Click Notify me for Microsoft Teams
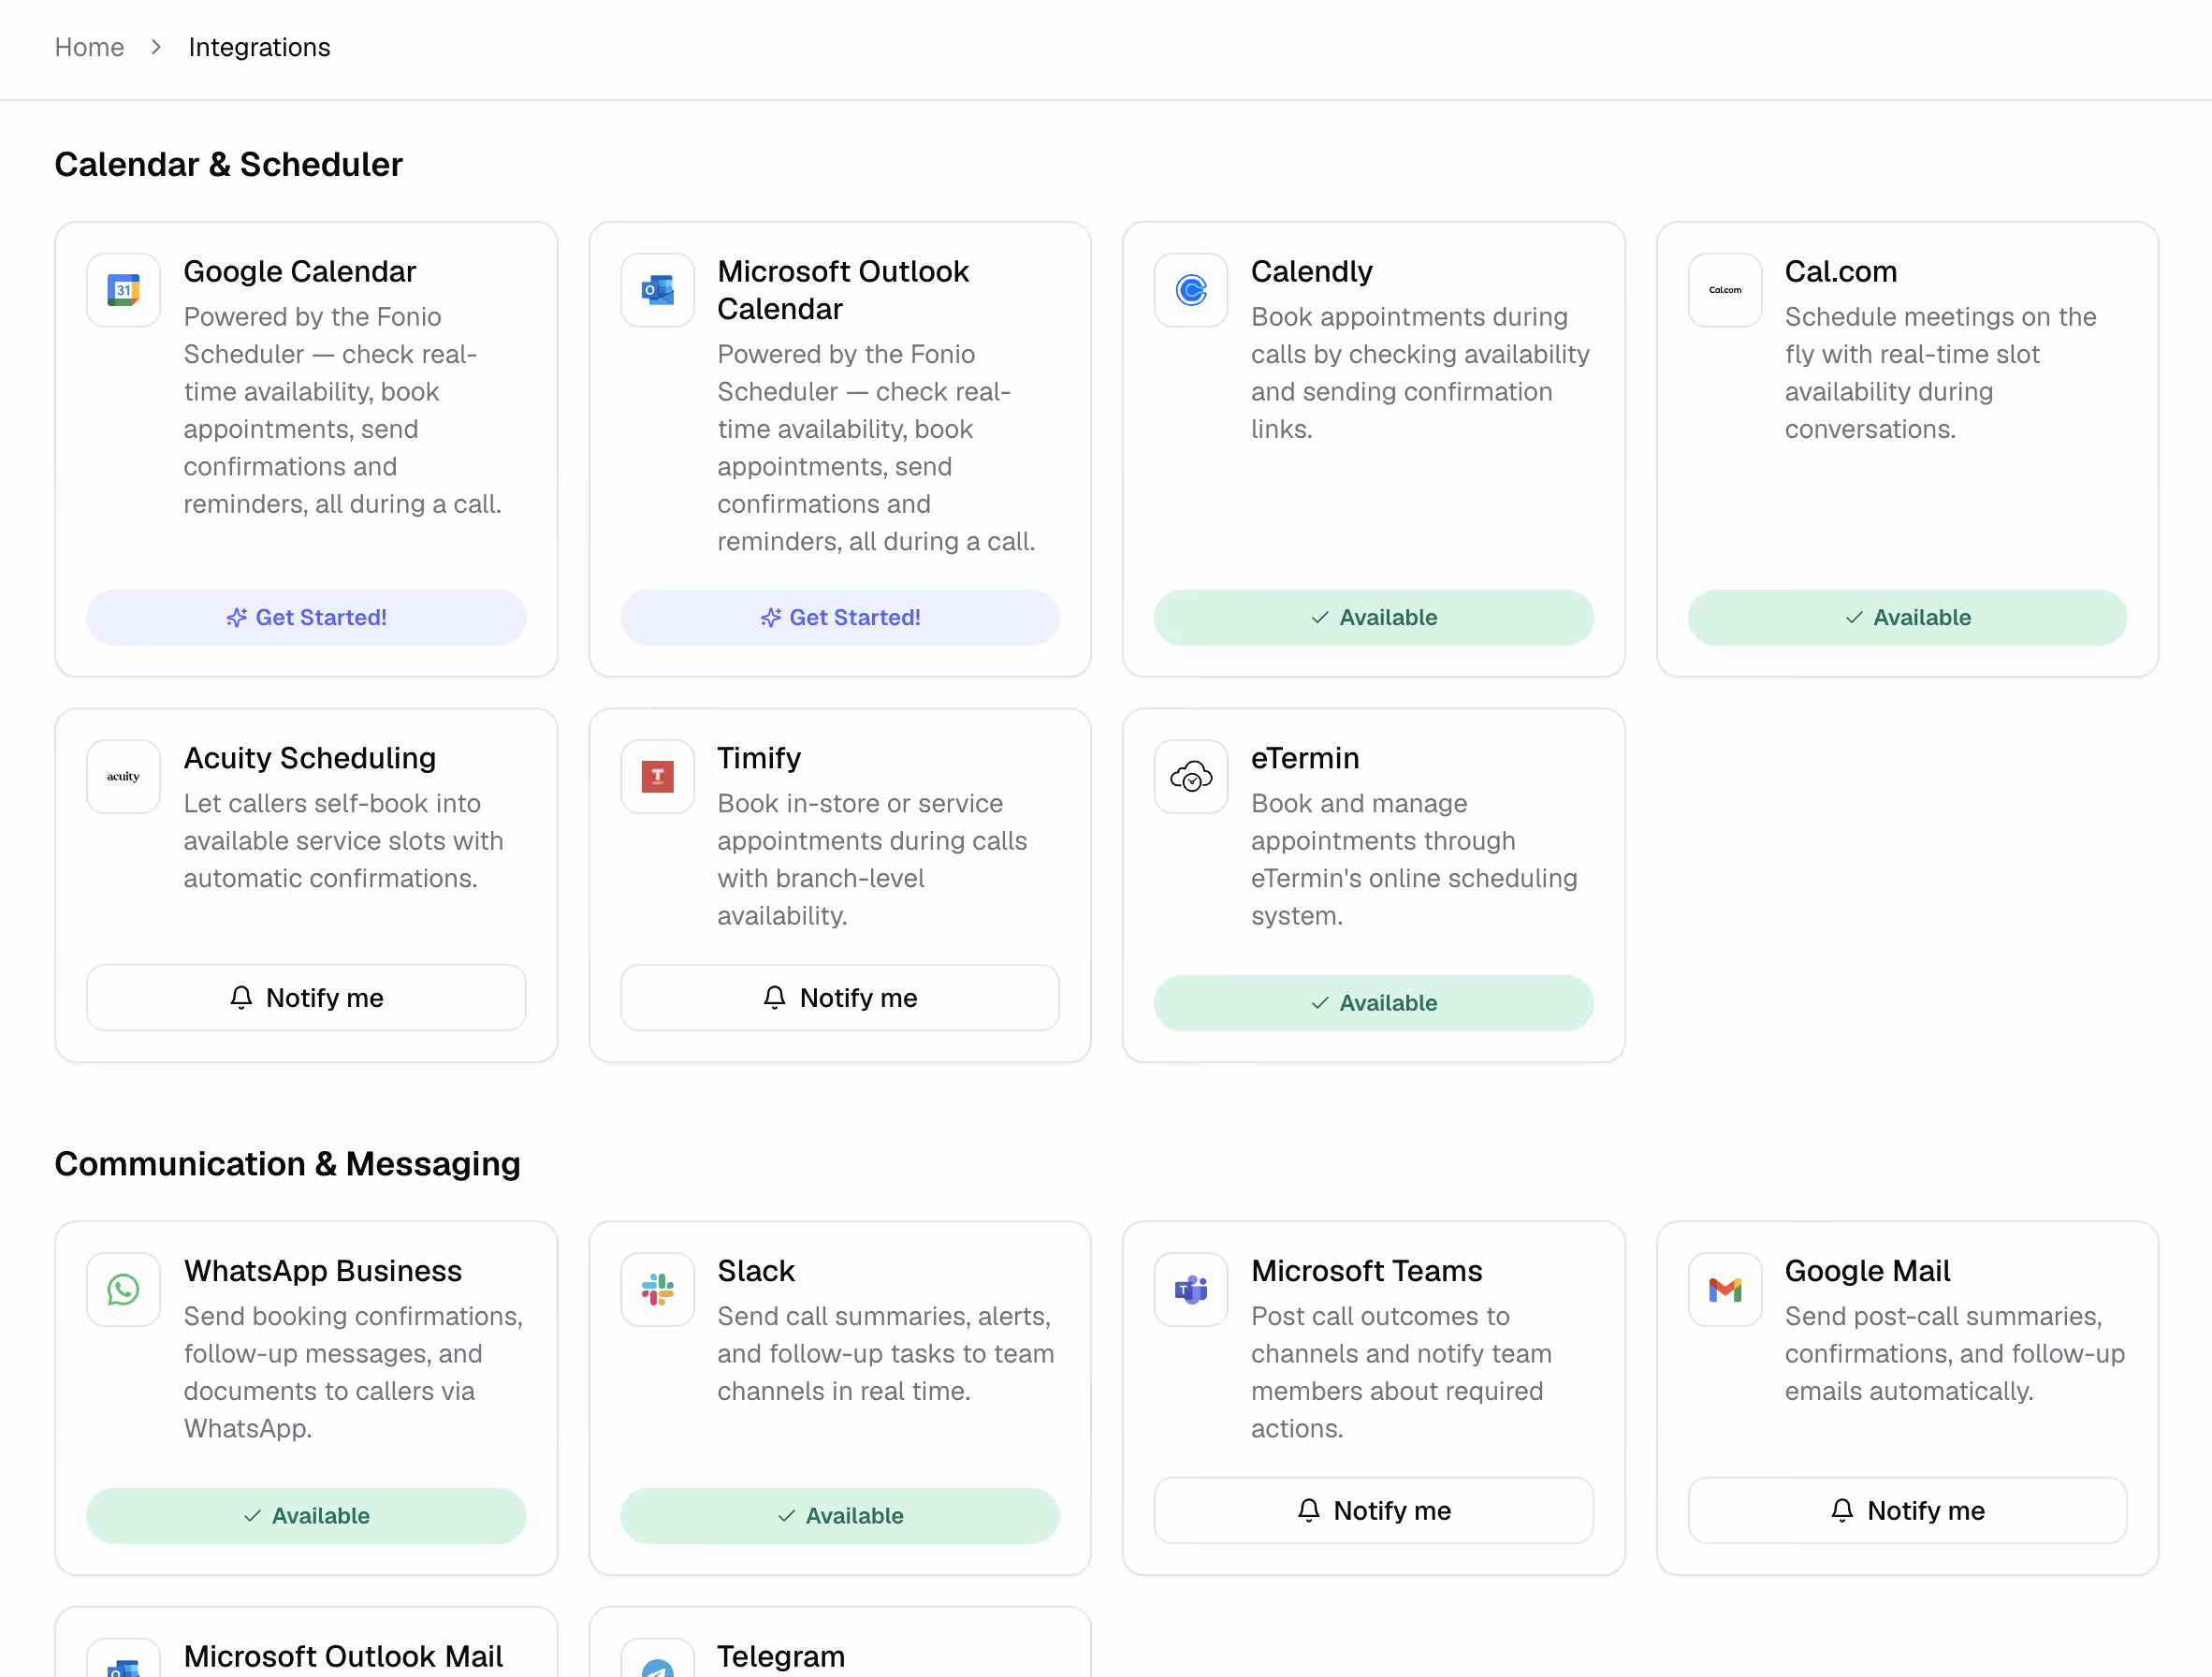The width and height of the screenshot is (2212, 1677). [1373, 1510]
